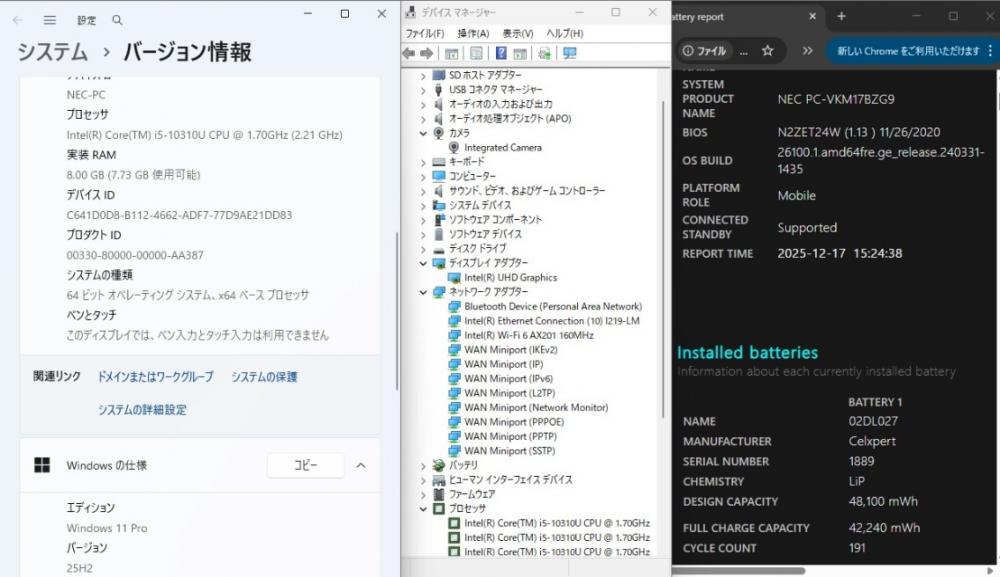Expand the ファームウェア category
The width and height of the screenshot is (1000, 577).
423,494
